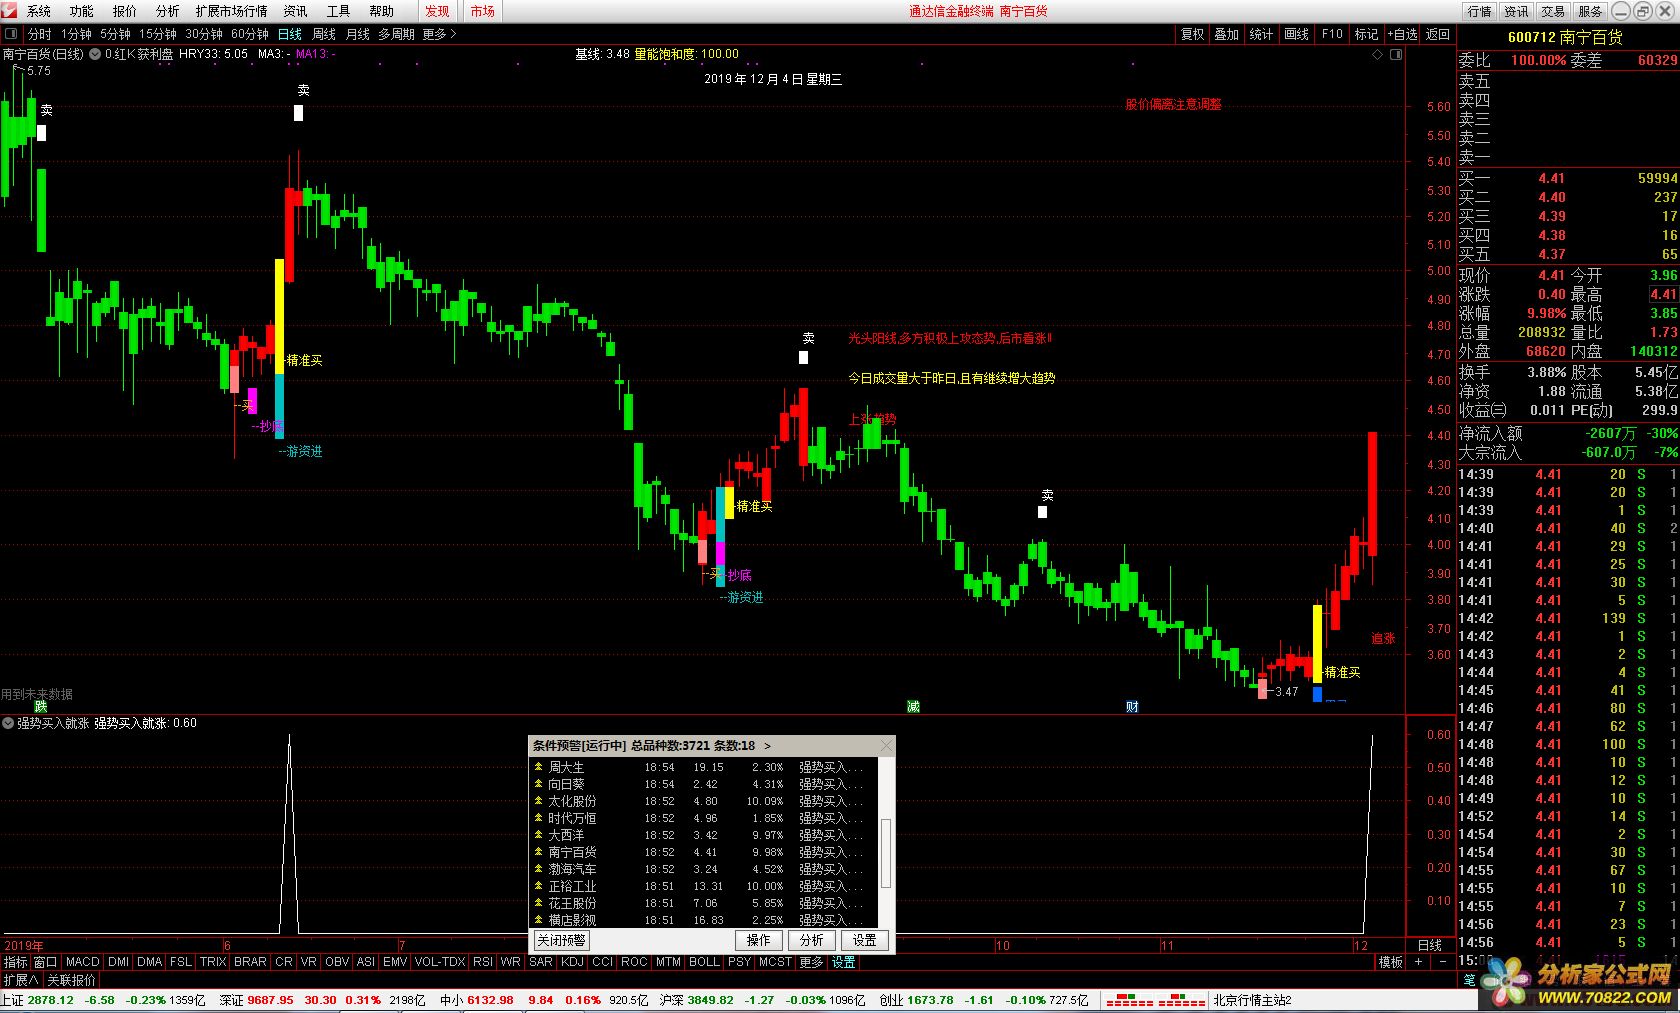The width and height of the screenshot is (1680, 1013).
Task: Click the 市场 tab
Action: (x=483, y=11)
